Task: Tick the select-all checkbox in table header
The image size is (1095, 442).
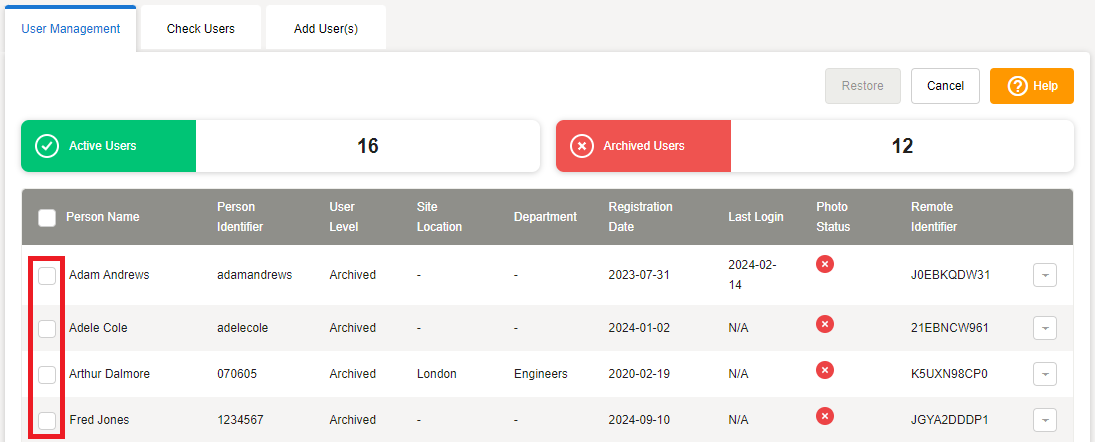Action: [47, 218]
